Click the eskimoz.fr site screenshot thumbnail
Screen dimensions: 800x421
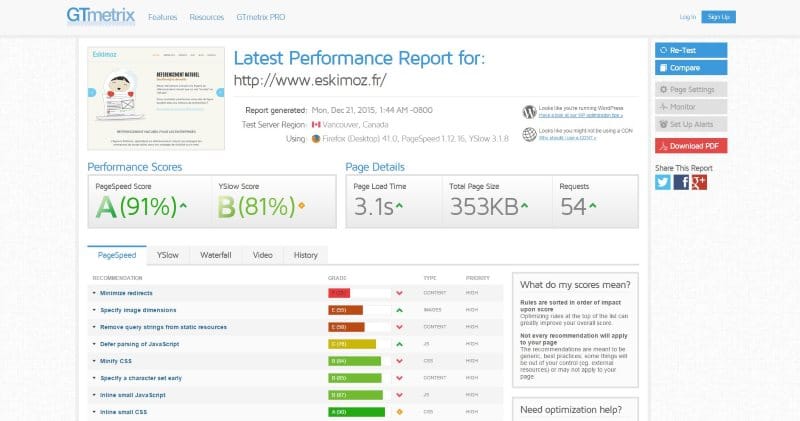tap(156, 98)
